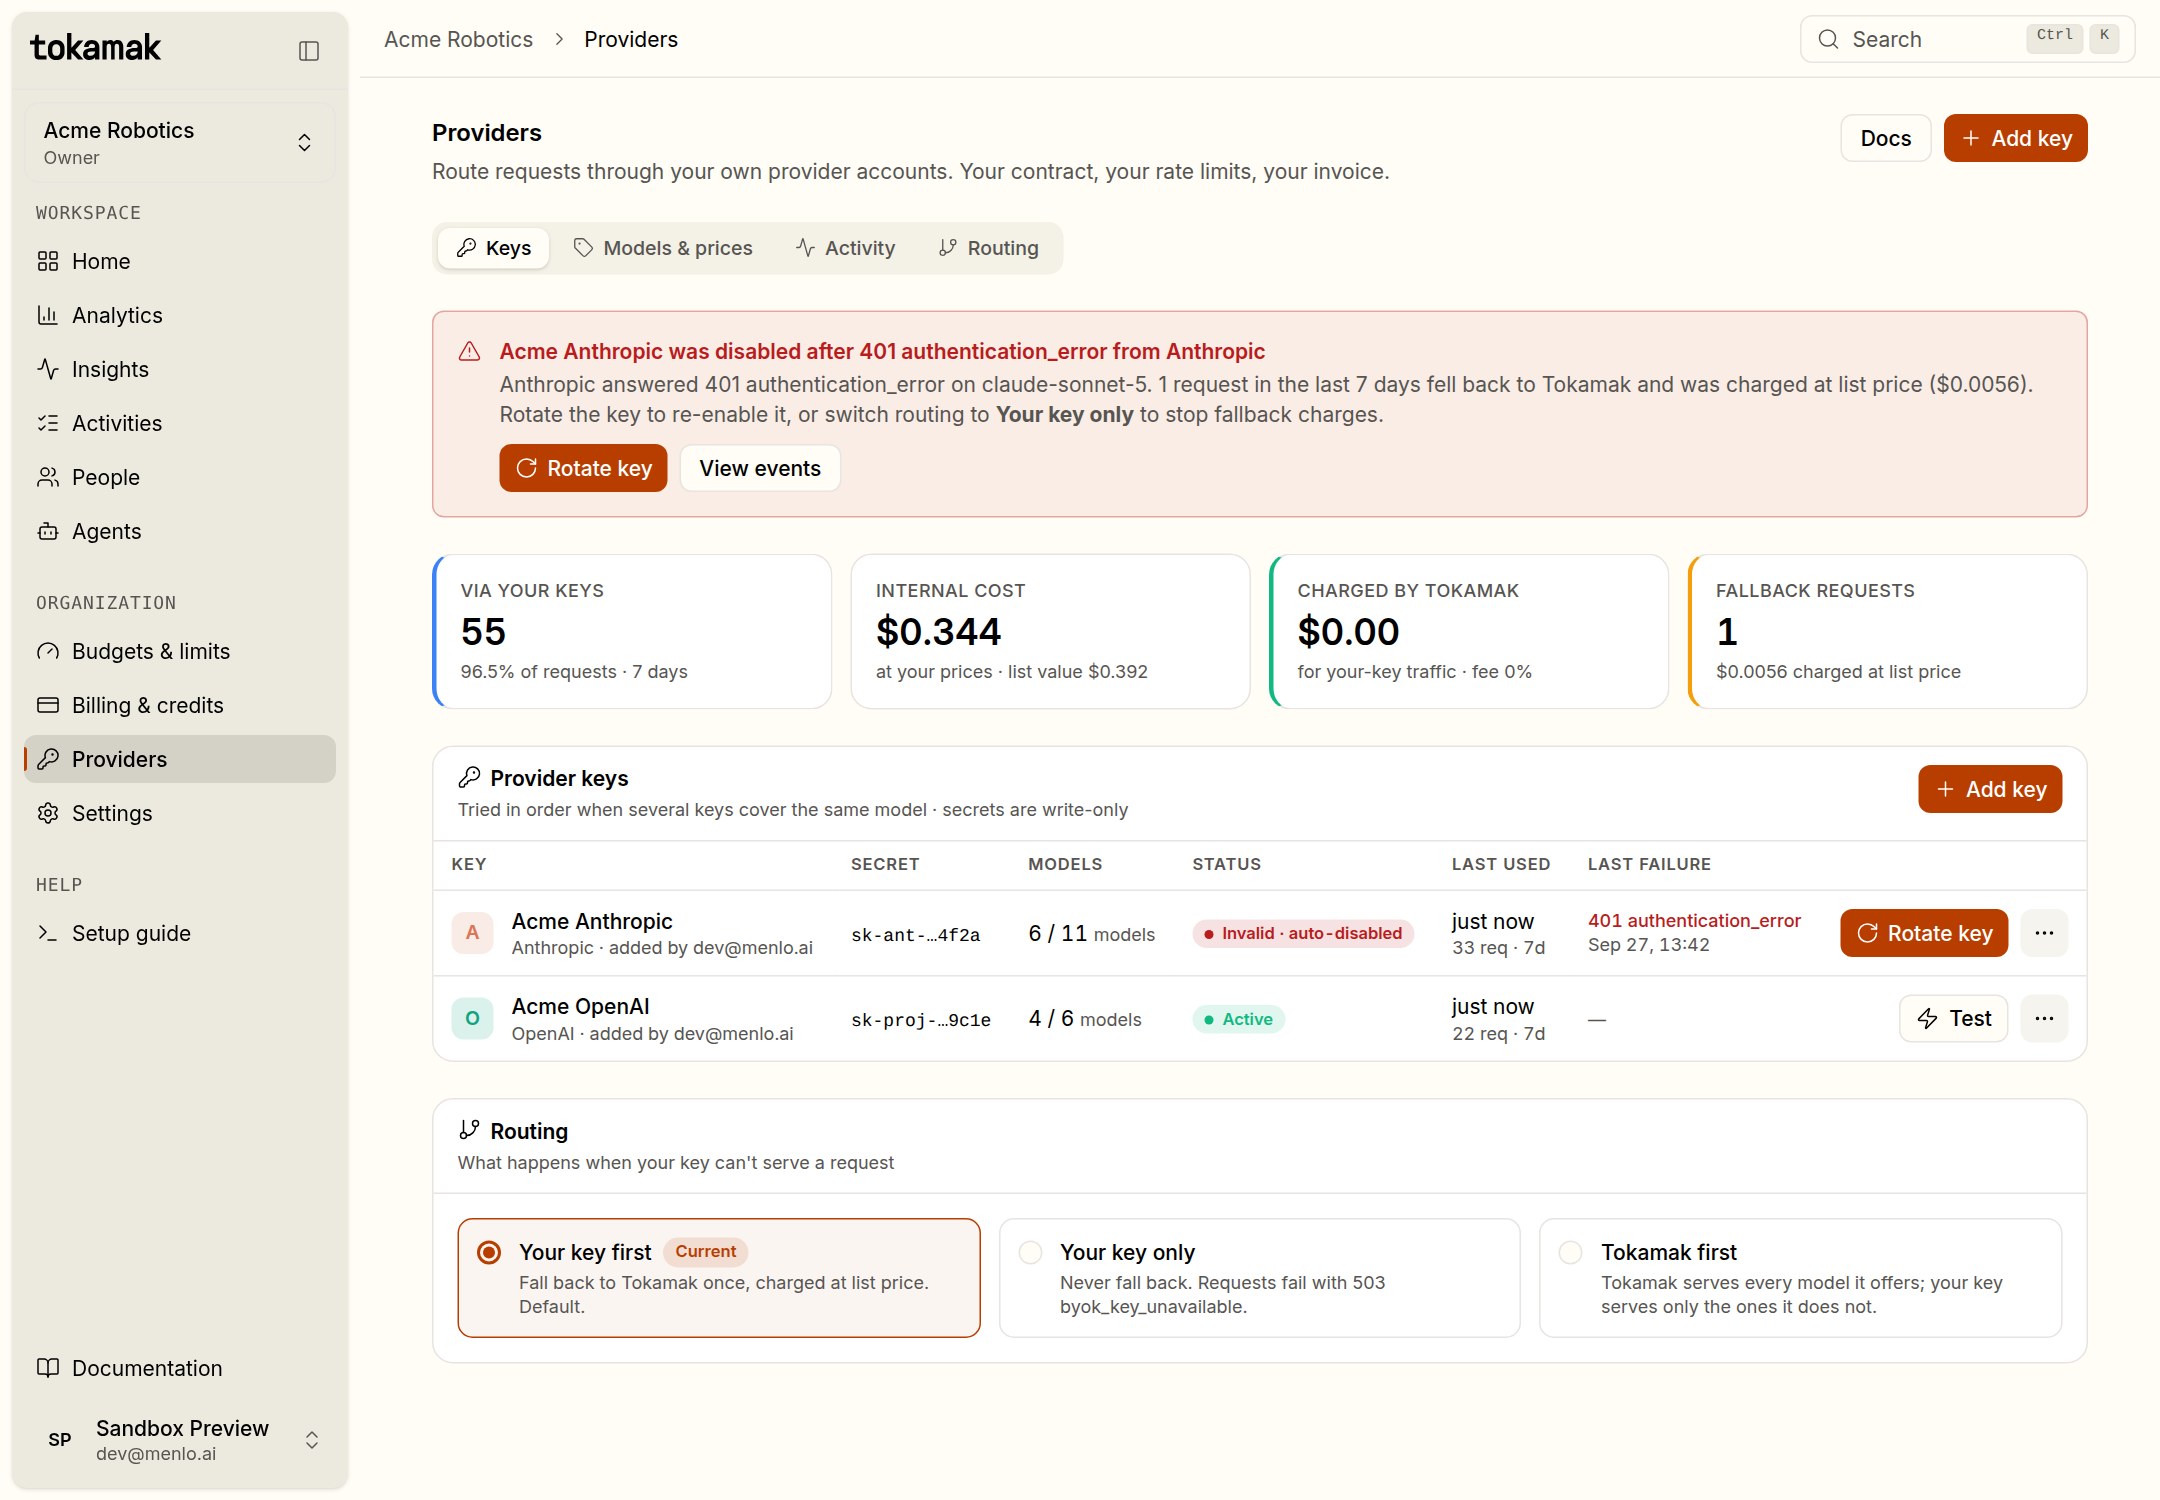Focus the Search field
The width and height of the screenshot is (2160, 1500).
point(1968,39)
